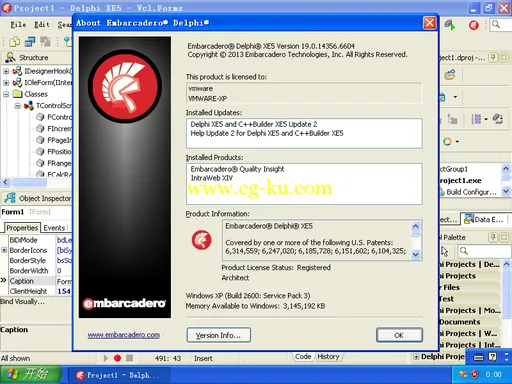Select IntraWeb XIV in Installed Products
512x384 pixels.
(x=212, y=178)
